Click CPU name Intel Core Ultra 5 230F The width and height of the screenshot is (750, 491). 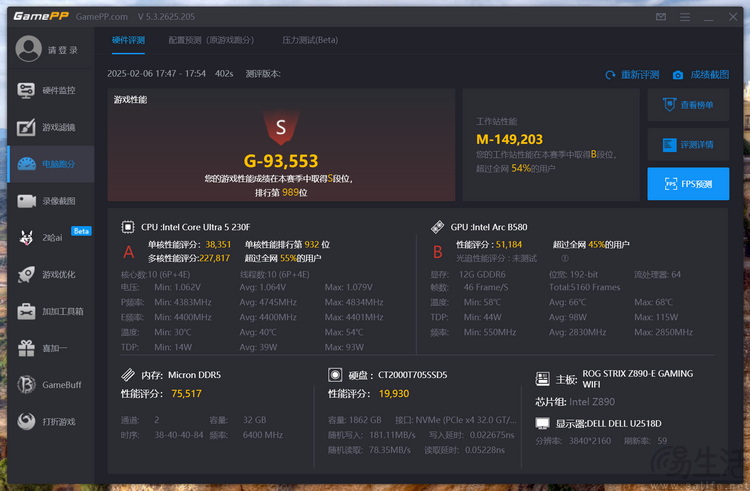point(206,227)
